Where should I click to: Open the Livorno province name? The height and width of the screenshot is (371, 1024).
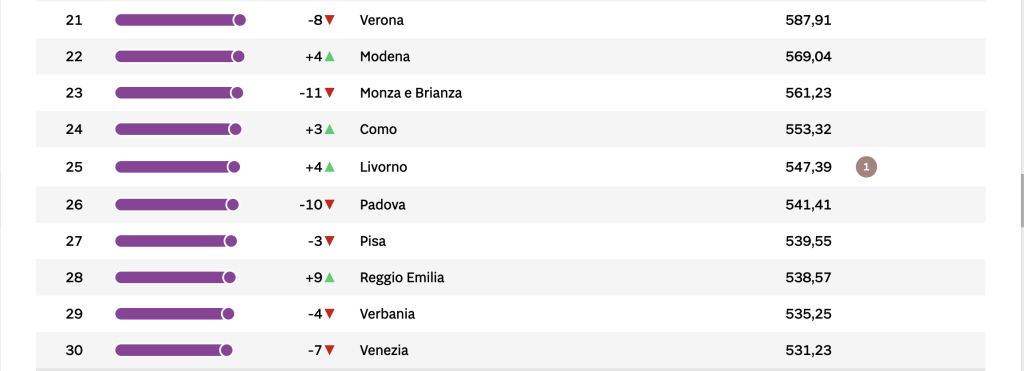click(383, 167)
